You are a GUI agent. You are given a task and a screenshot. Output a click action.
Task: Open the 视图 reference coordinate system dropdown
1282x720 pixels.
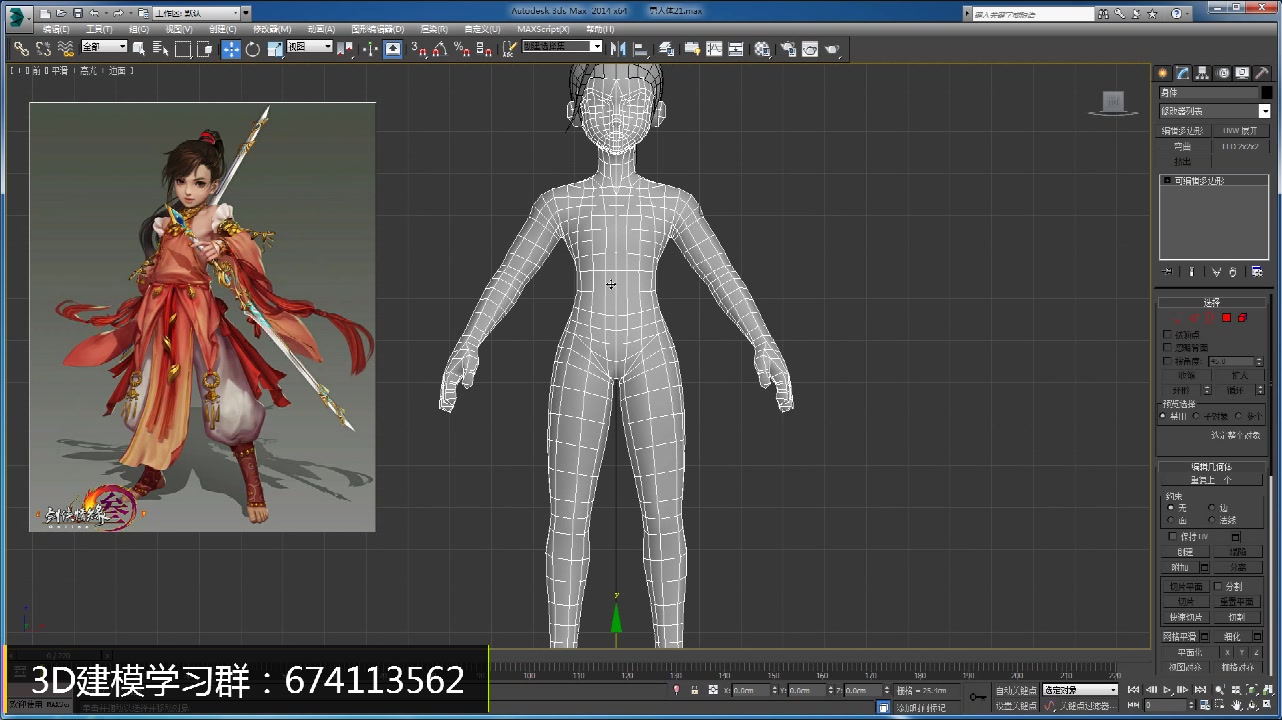[310, 47]
